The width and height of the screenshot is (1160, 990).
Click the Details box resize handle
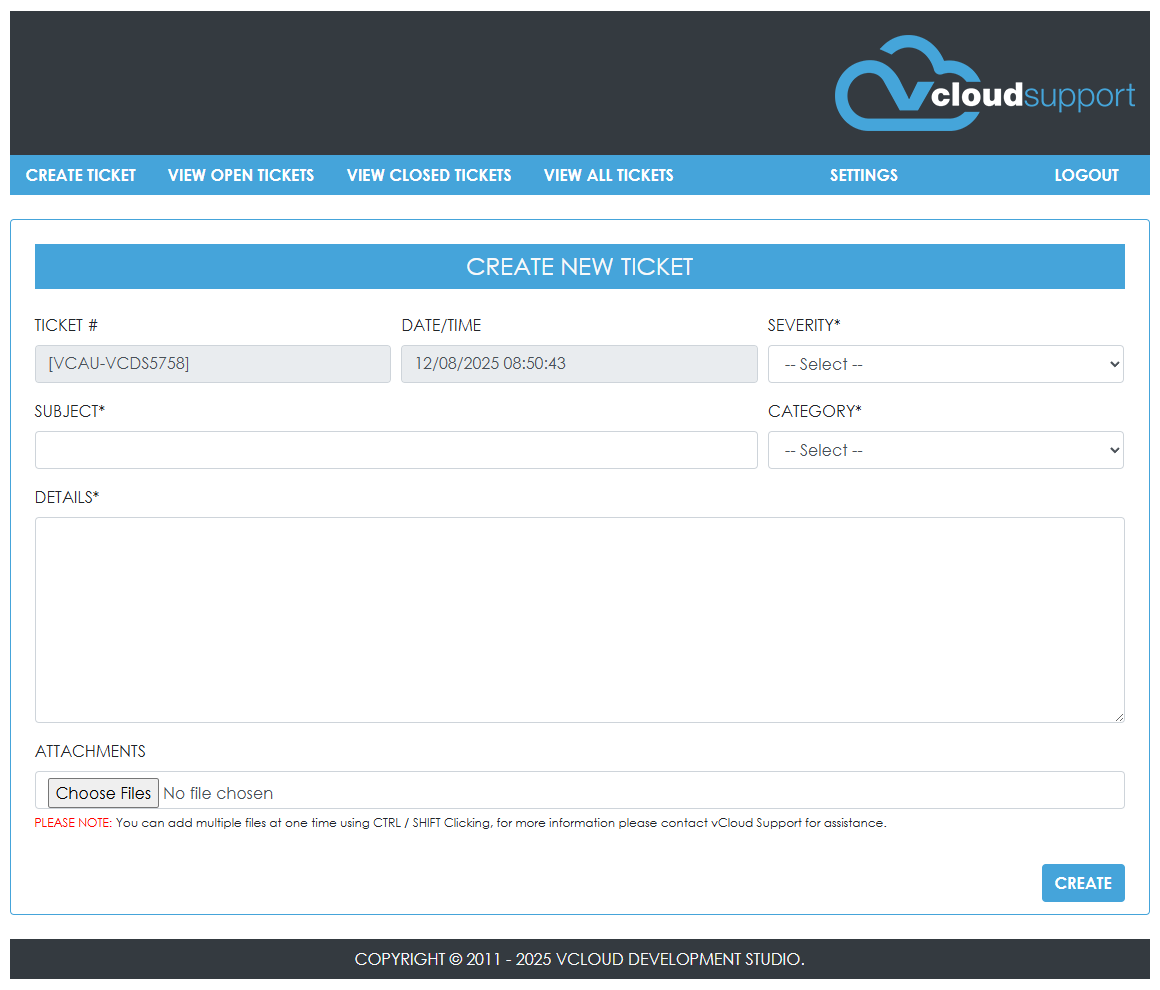click(1118, 716)
